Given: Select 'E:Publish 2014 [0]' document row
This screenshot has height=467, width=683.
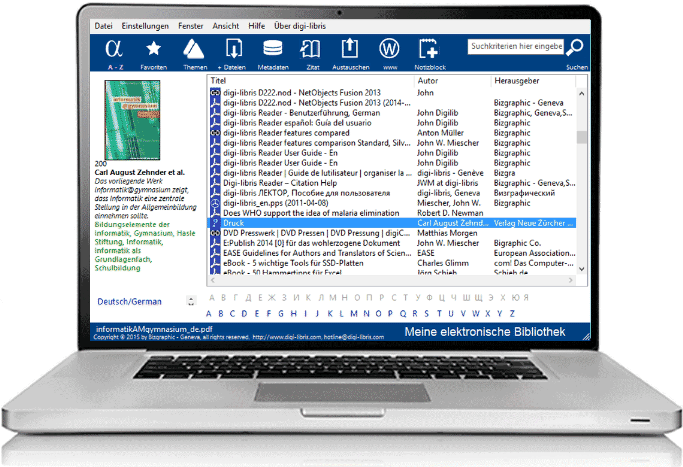Looking at the screenshot, I should (311, 243).
